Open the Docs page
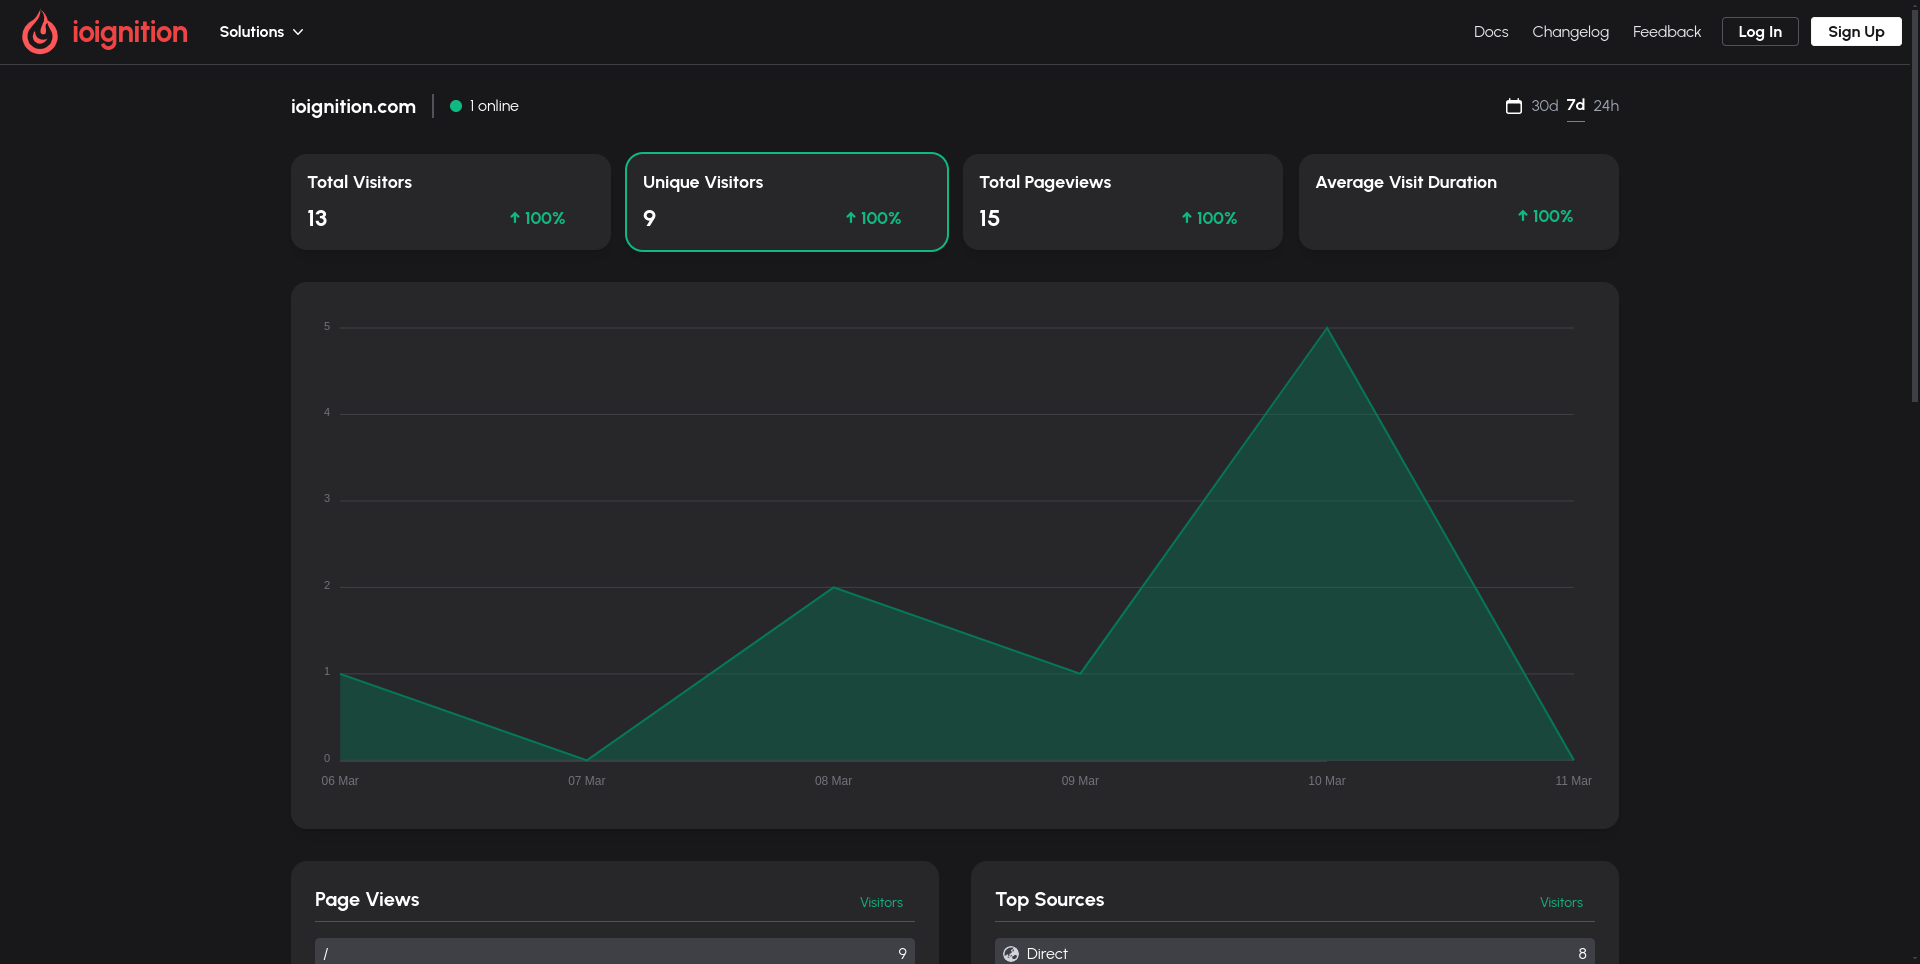Image resolution: width=1920 pixels, height=964 pixels. click(x=1491, y=31)
